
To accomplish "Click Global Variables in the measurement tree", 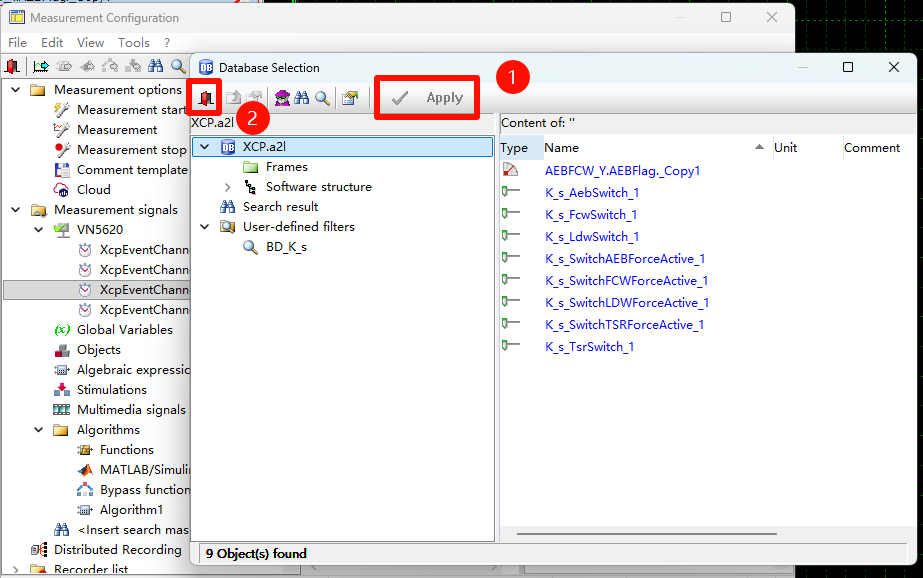I will (x=124, y=330).
